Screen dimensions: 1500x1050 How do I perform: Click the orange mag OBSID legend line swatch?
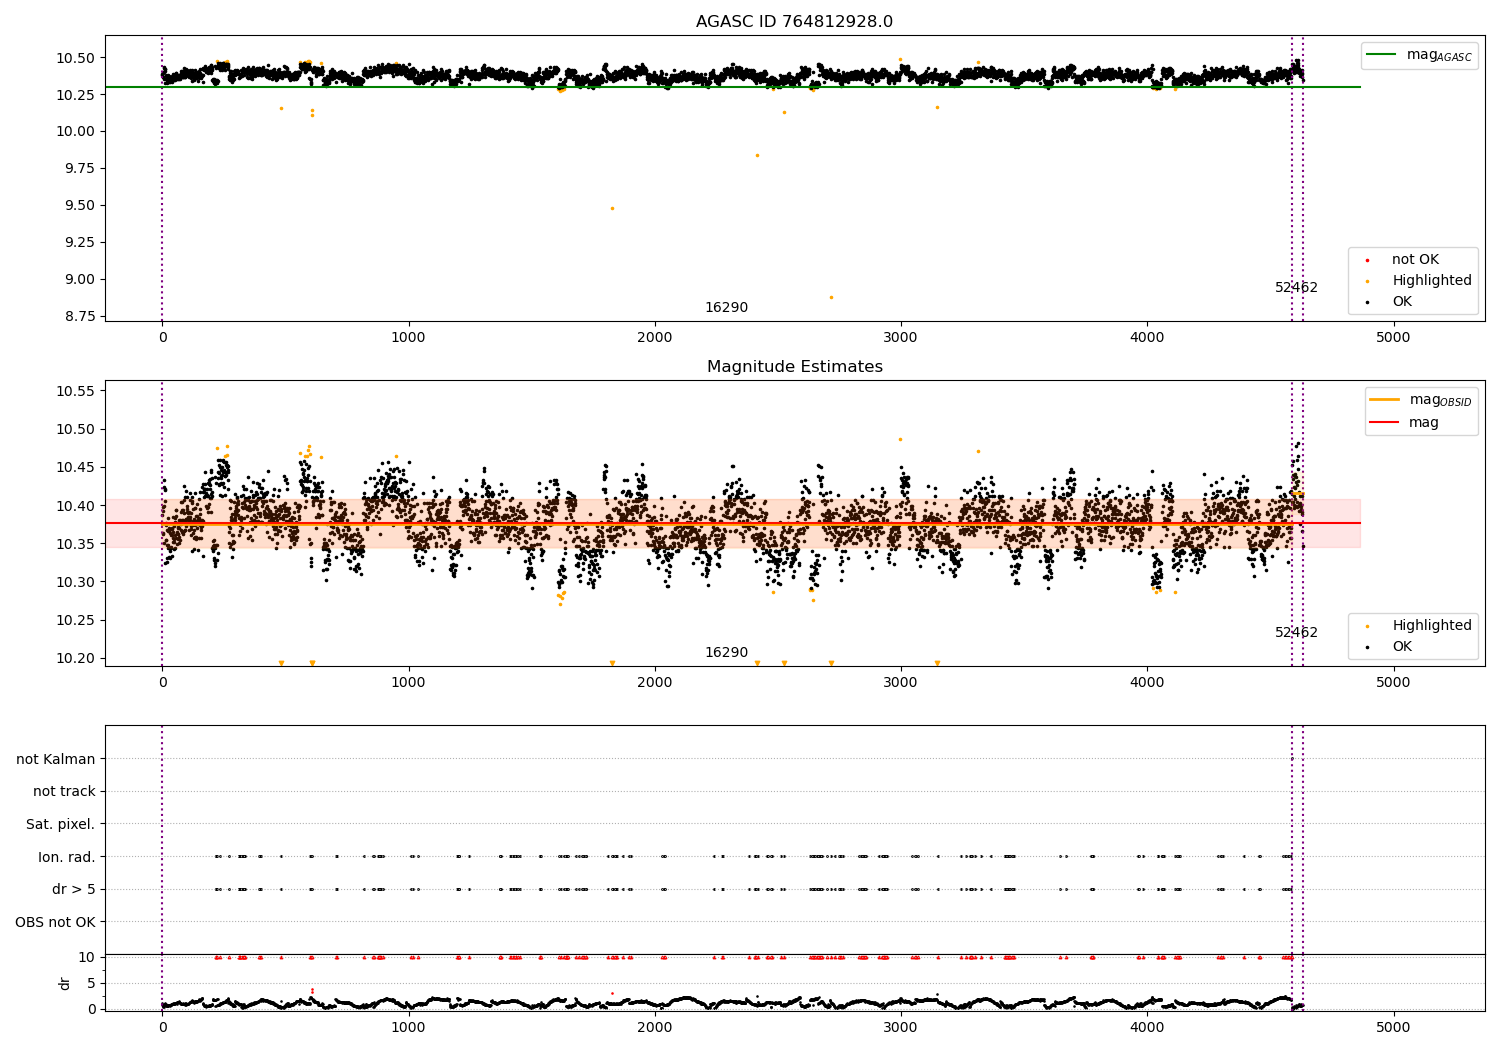1385,400
